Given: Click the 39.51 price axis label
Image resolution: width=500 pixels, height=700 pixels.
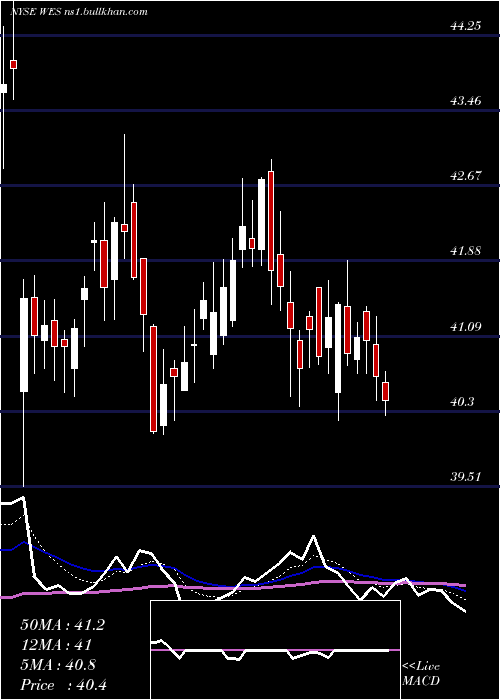Looking at the screenshot, I should (466, 477).
